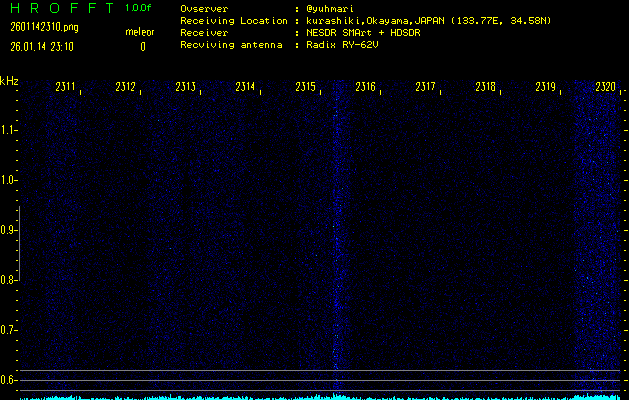Screen dimensions: 629x400
Task: Click the Recviving antenna label
Action: coord(231,45)
